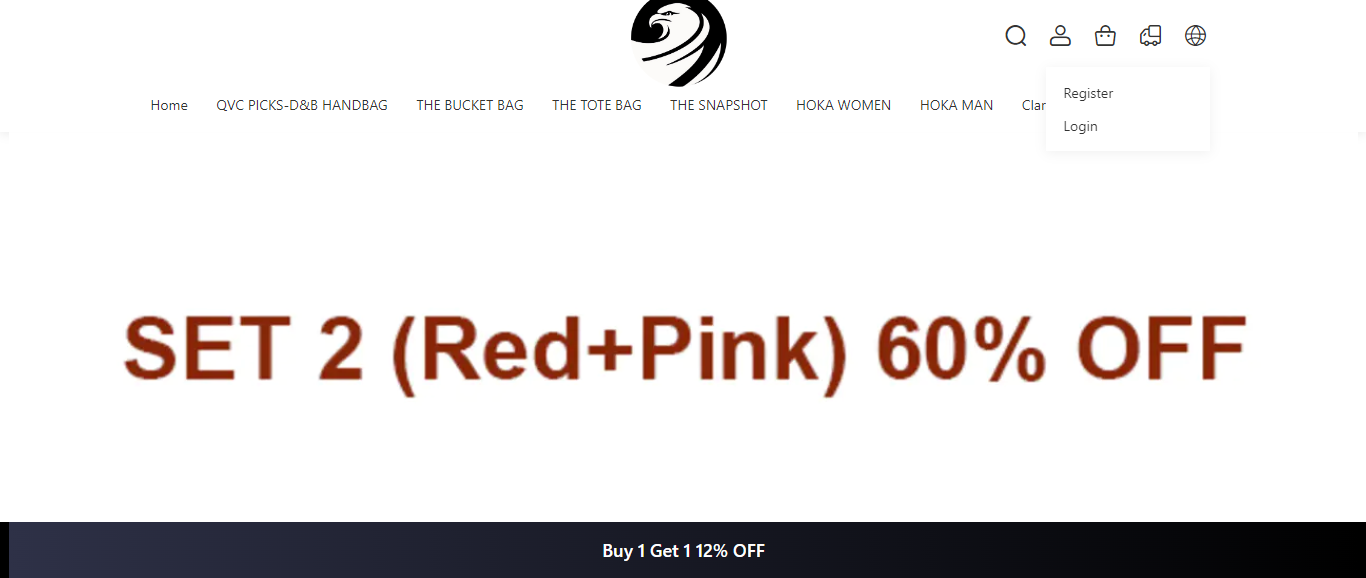Click the 'Buy 1 Get 1 12% OFF' bar
Viewport: 1366px width, 578px height.
(683, 550)
